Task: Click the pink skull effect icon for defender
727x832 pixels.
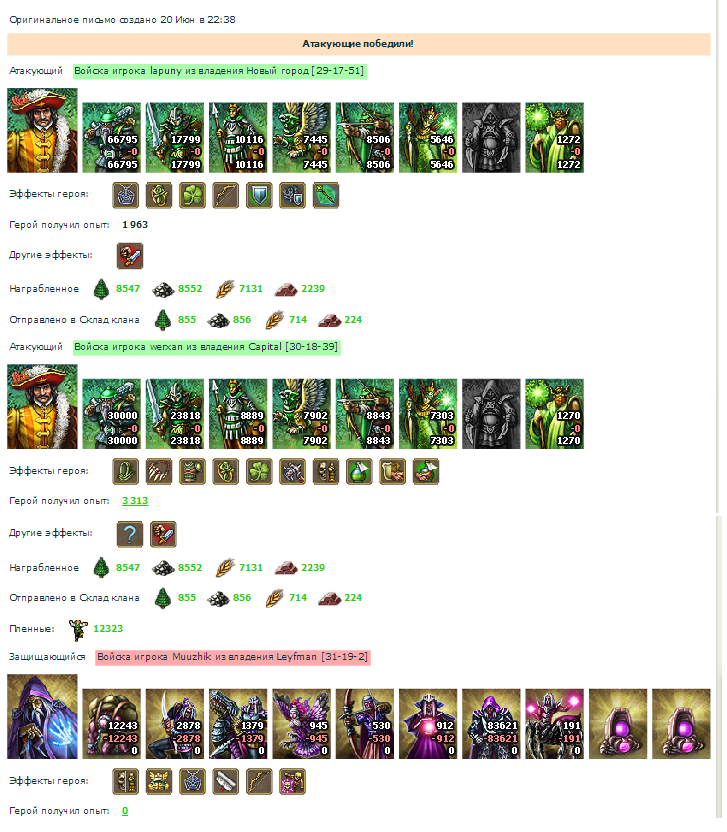Action: (x=292, y=781)
